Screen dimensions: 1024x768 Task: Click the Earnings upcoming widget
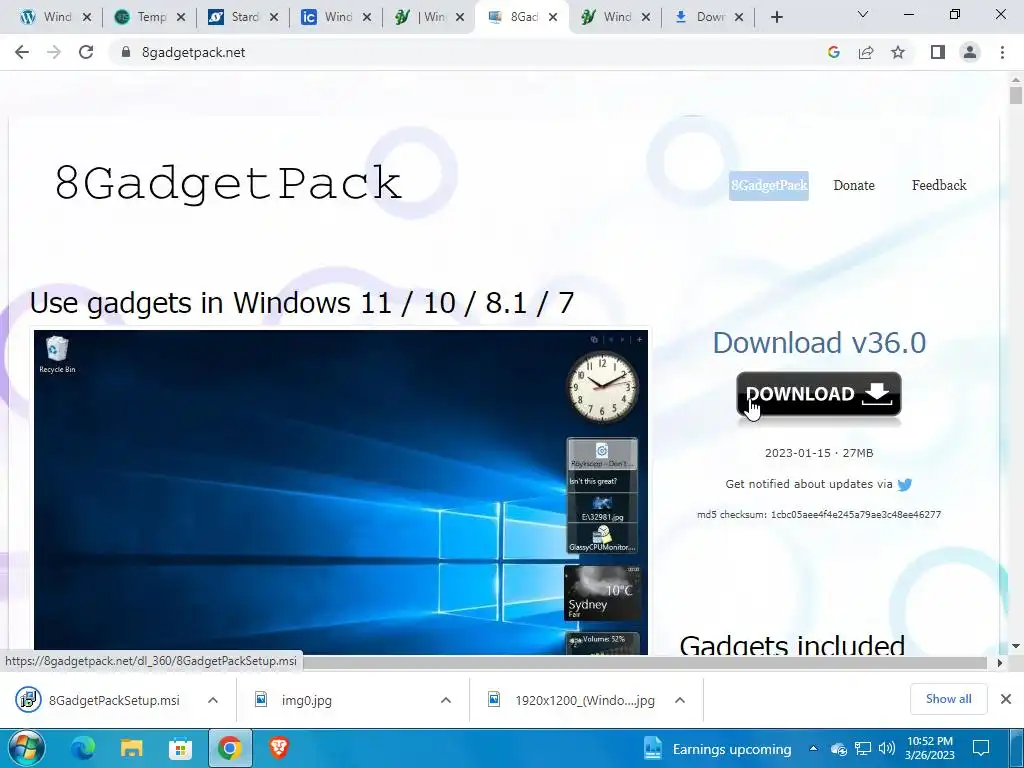[716, 749]
